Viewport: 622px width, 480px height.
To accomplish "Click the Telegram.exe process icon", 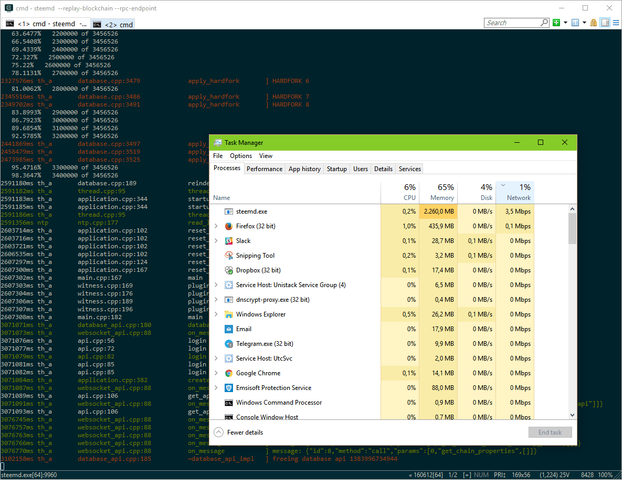I will (x=229, y=343).
